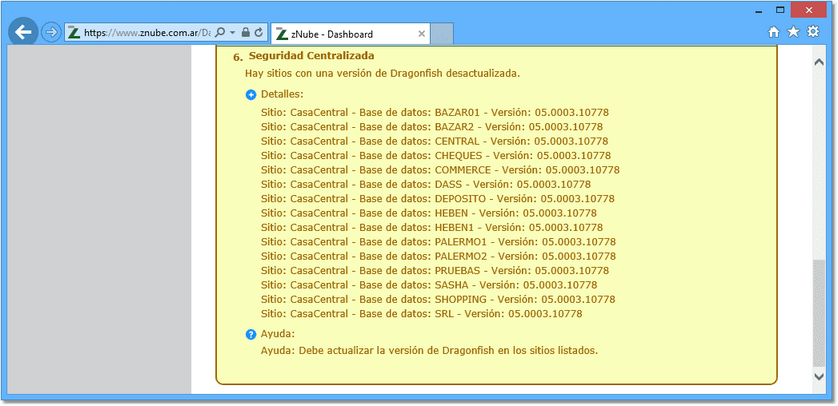Open favorites star icon

coord(793,32)
